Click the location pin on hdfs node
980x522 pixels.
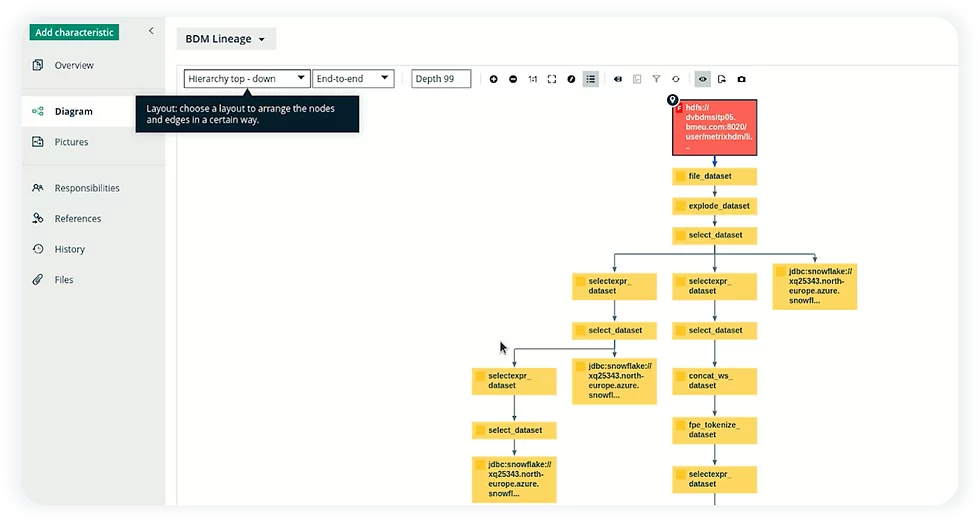point(672,100)
